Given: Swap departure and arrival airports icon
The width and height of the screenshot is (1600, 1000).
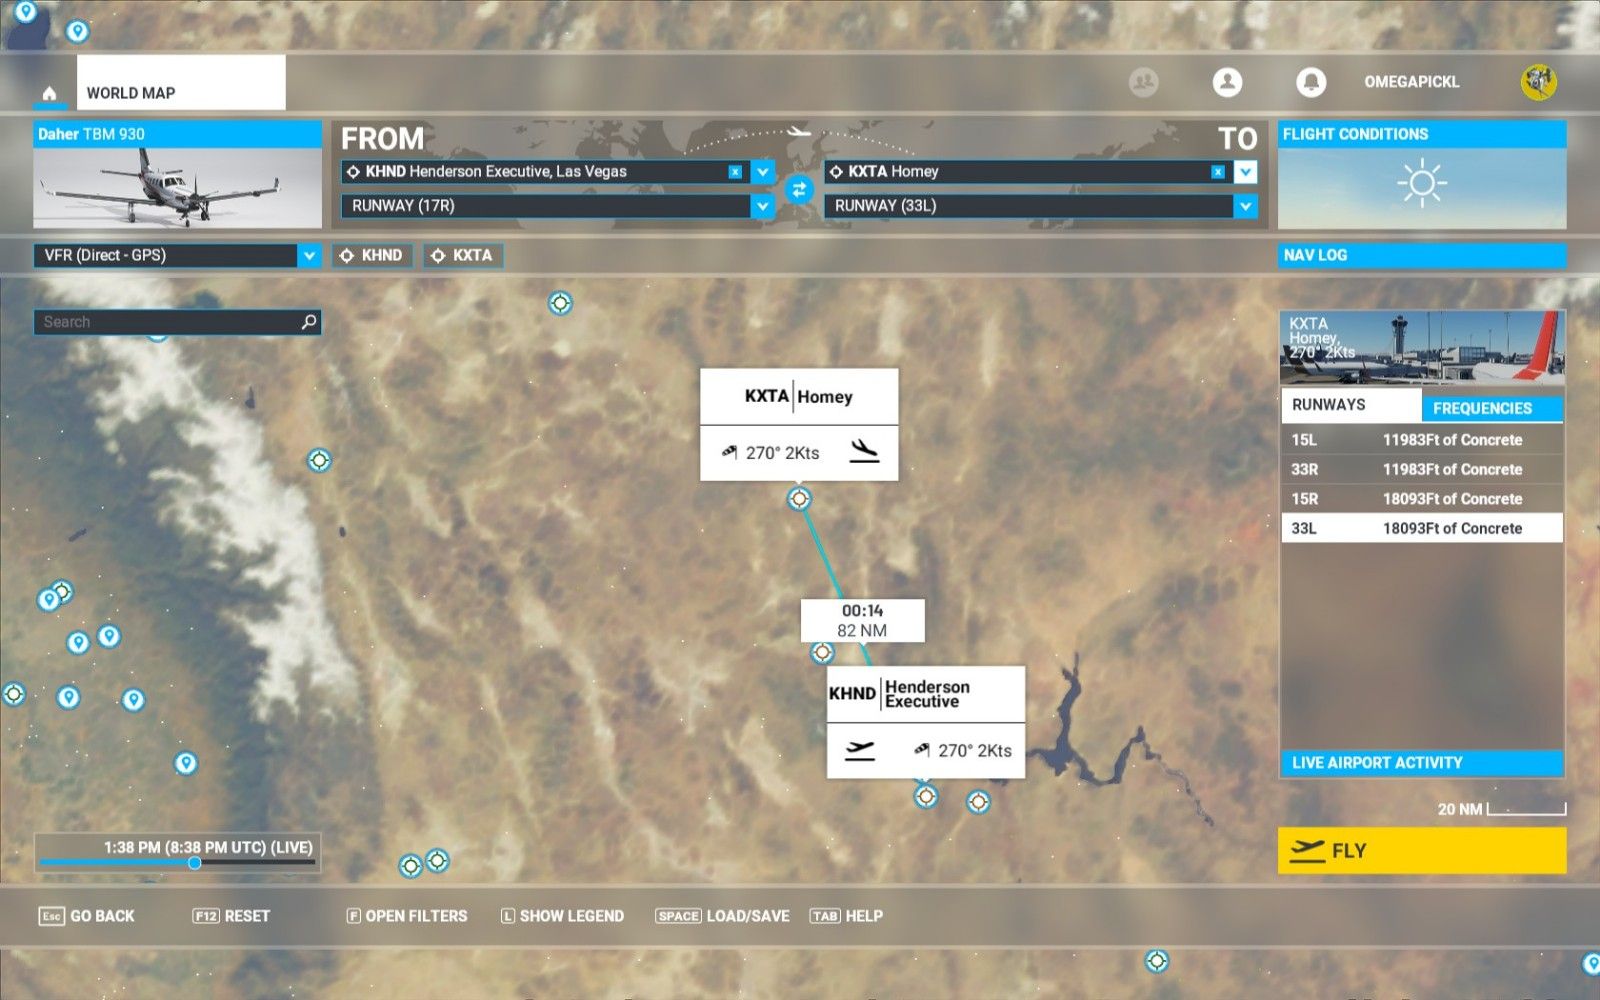Looking at the screenshot, I should click(798, 189).
